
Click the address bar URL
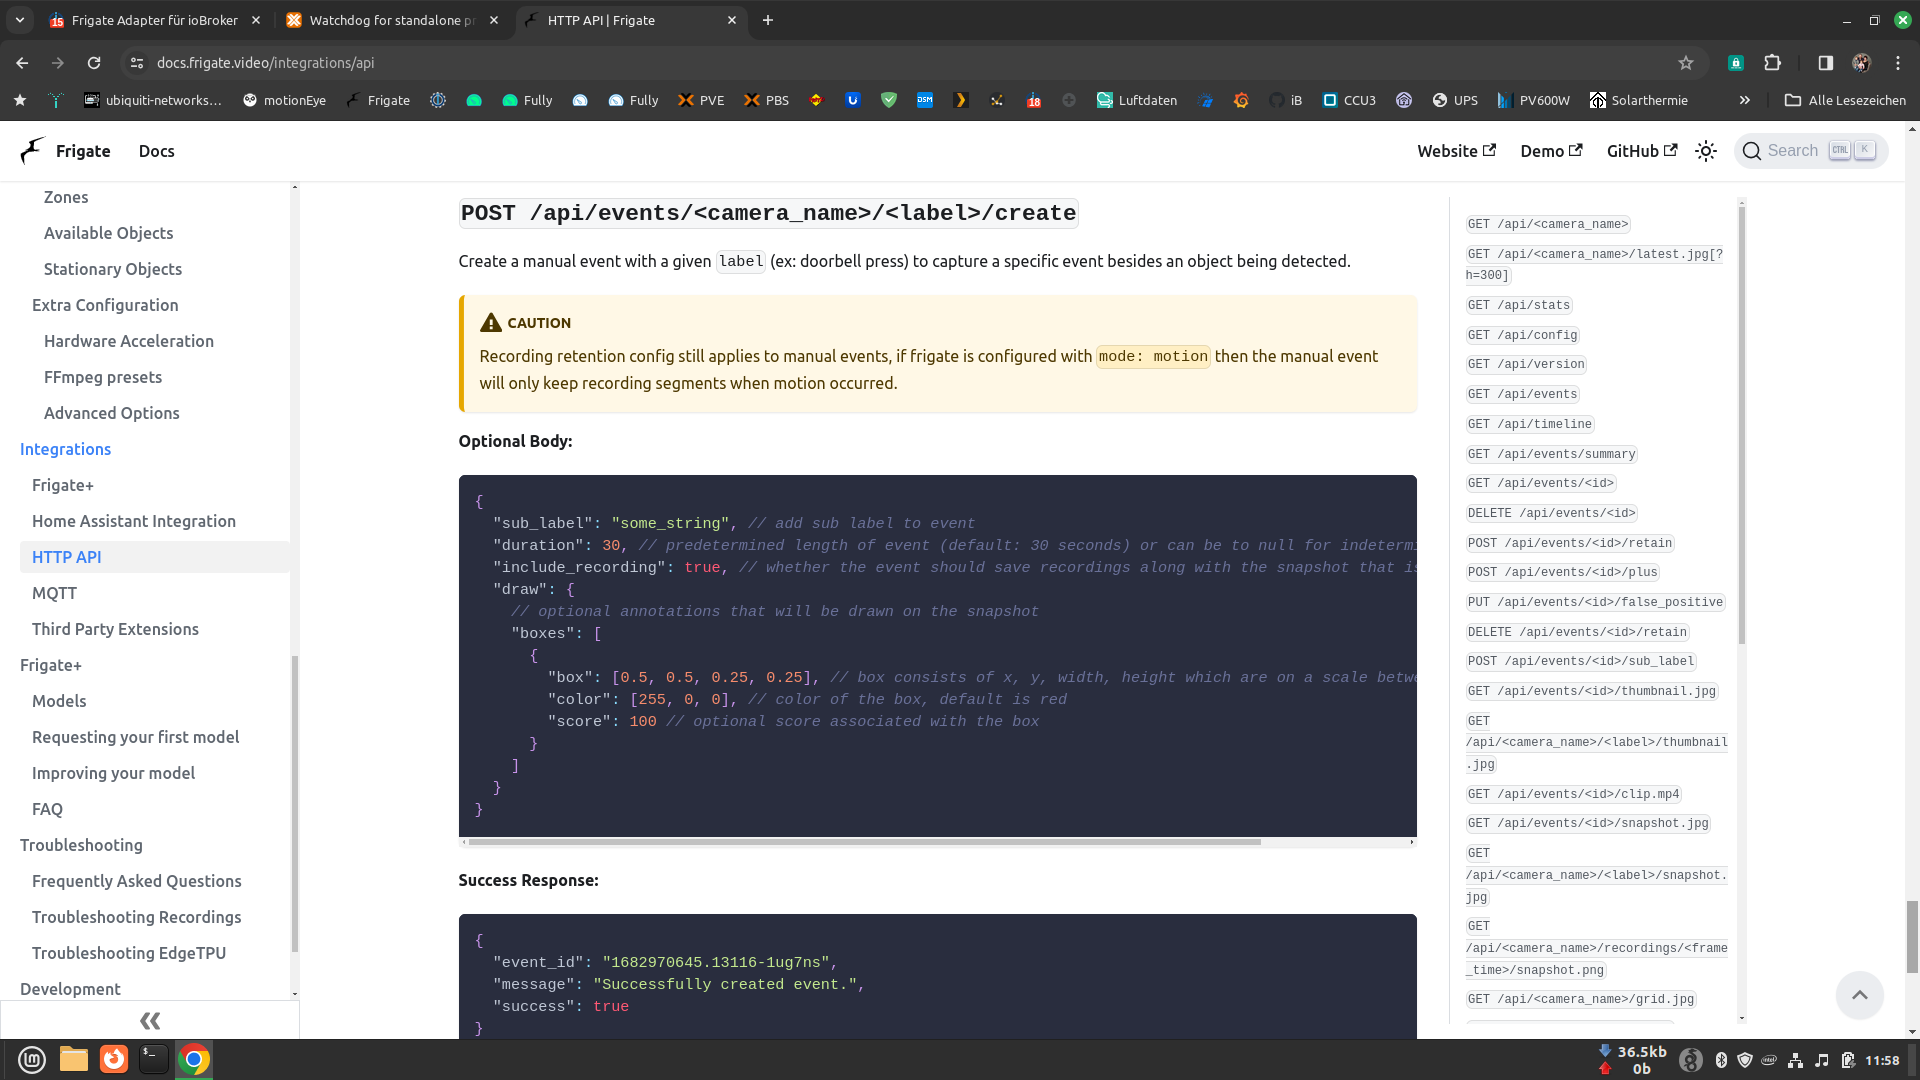[x=265, y=62]
